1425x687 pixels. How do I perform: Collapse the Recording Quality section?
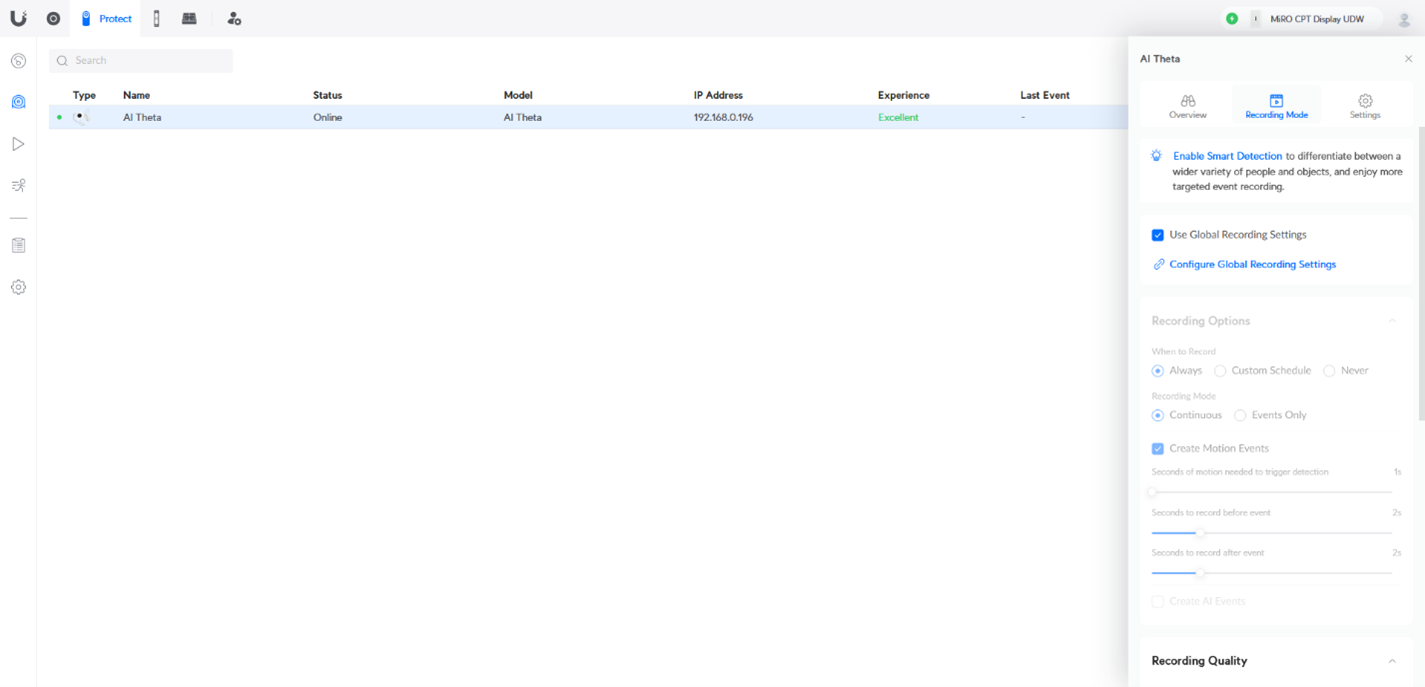pos(1391,661)
